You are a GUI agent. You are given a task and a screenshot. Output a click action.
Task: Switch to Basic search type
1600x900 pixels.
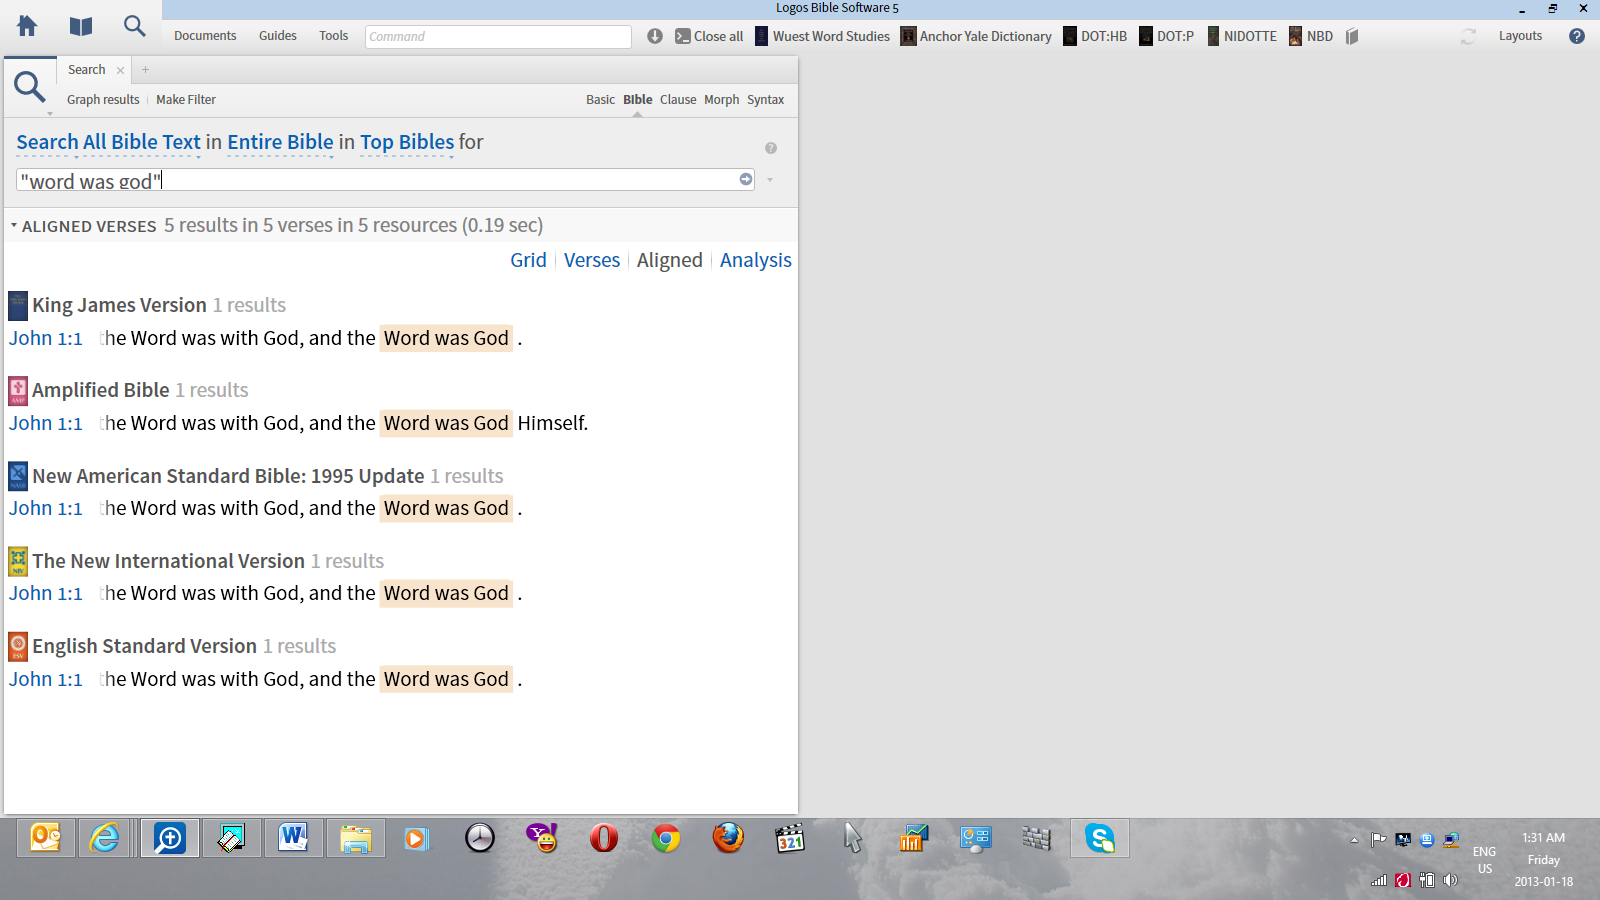point(600,100)
